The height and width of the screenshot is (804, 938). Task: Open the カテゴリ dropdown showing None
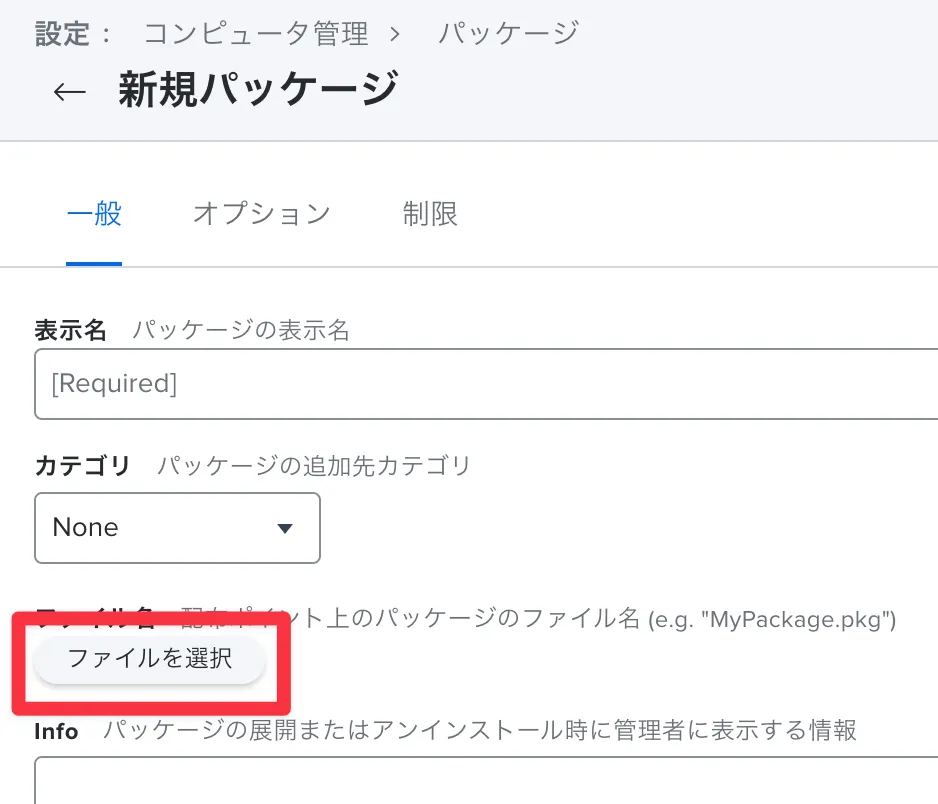(x=177, y=528)
